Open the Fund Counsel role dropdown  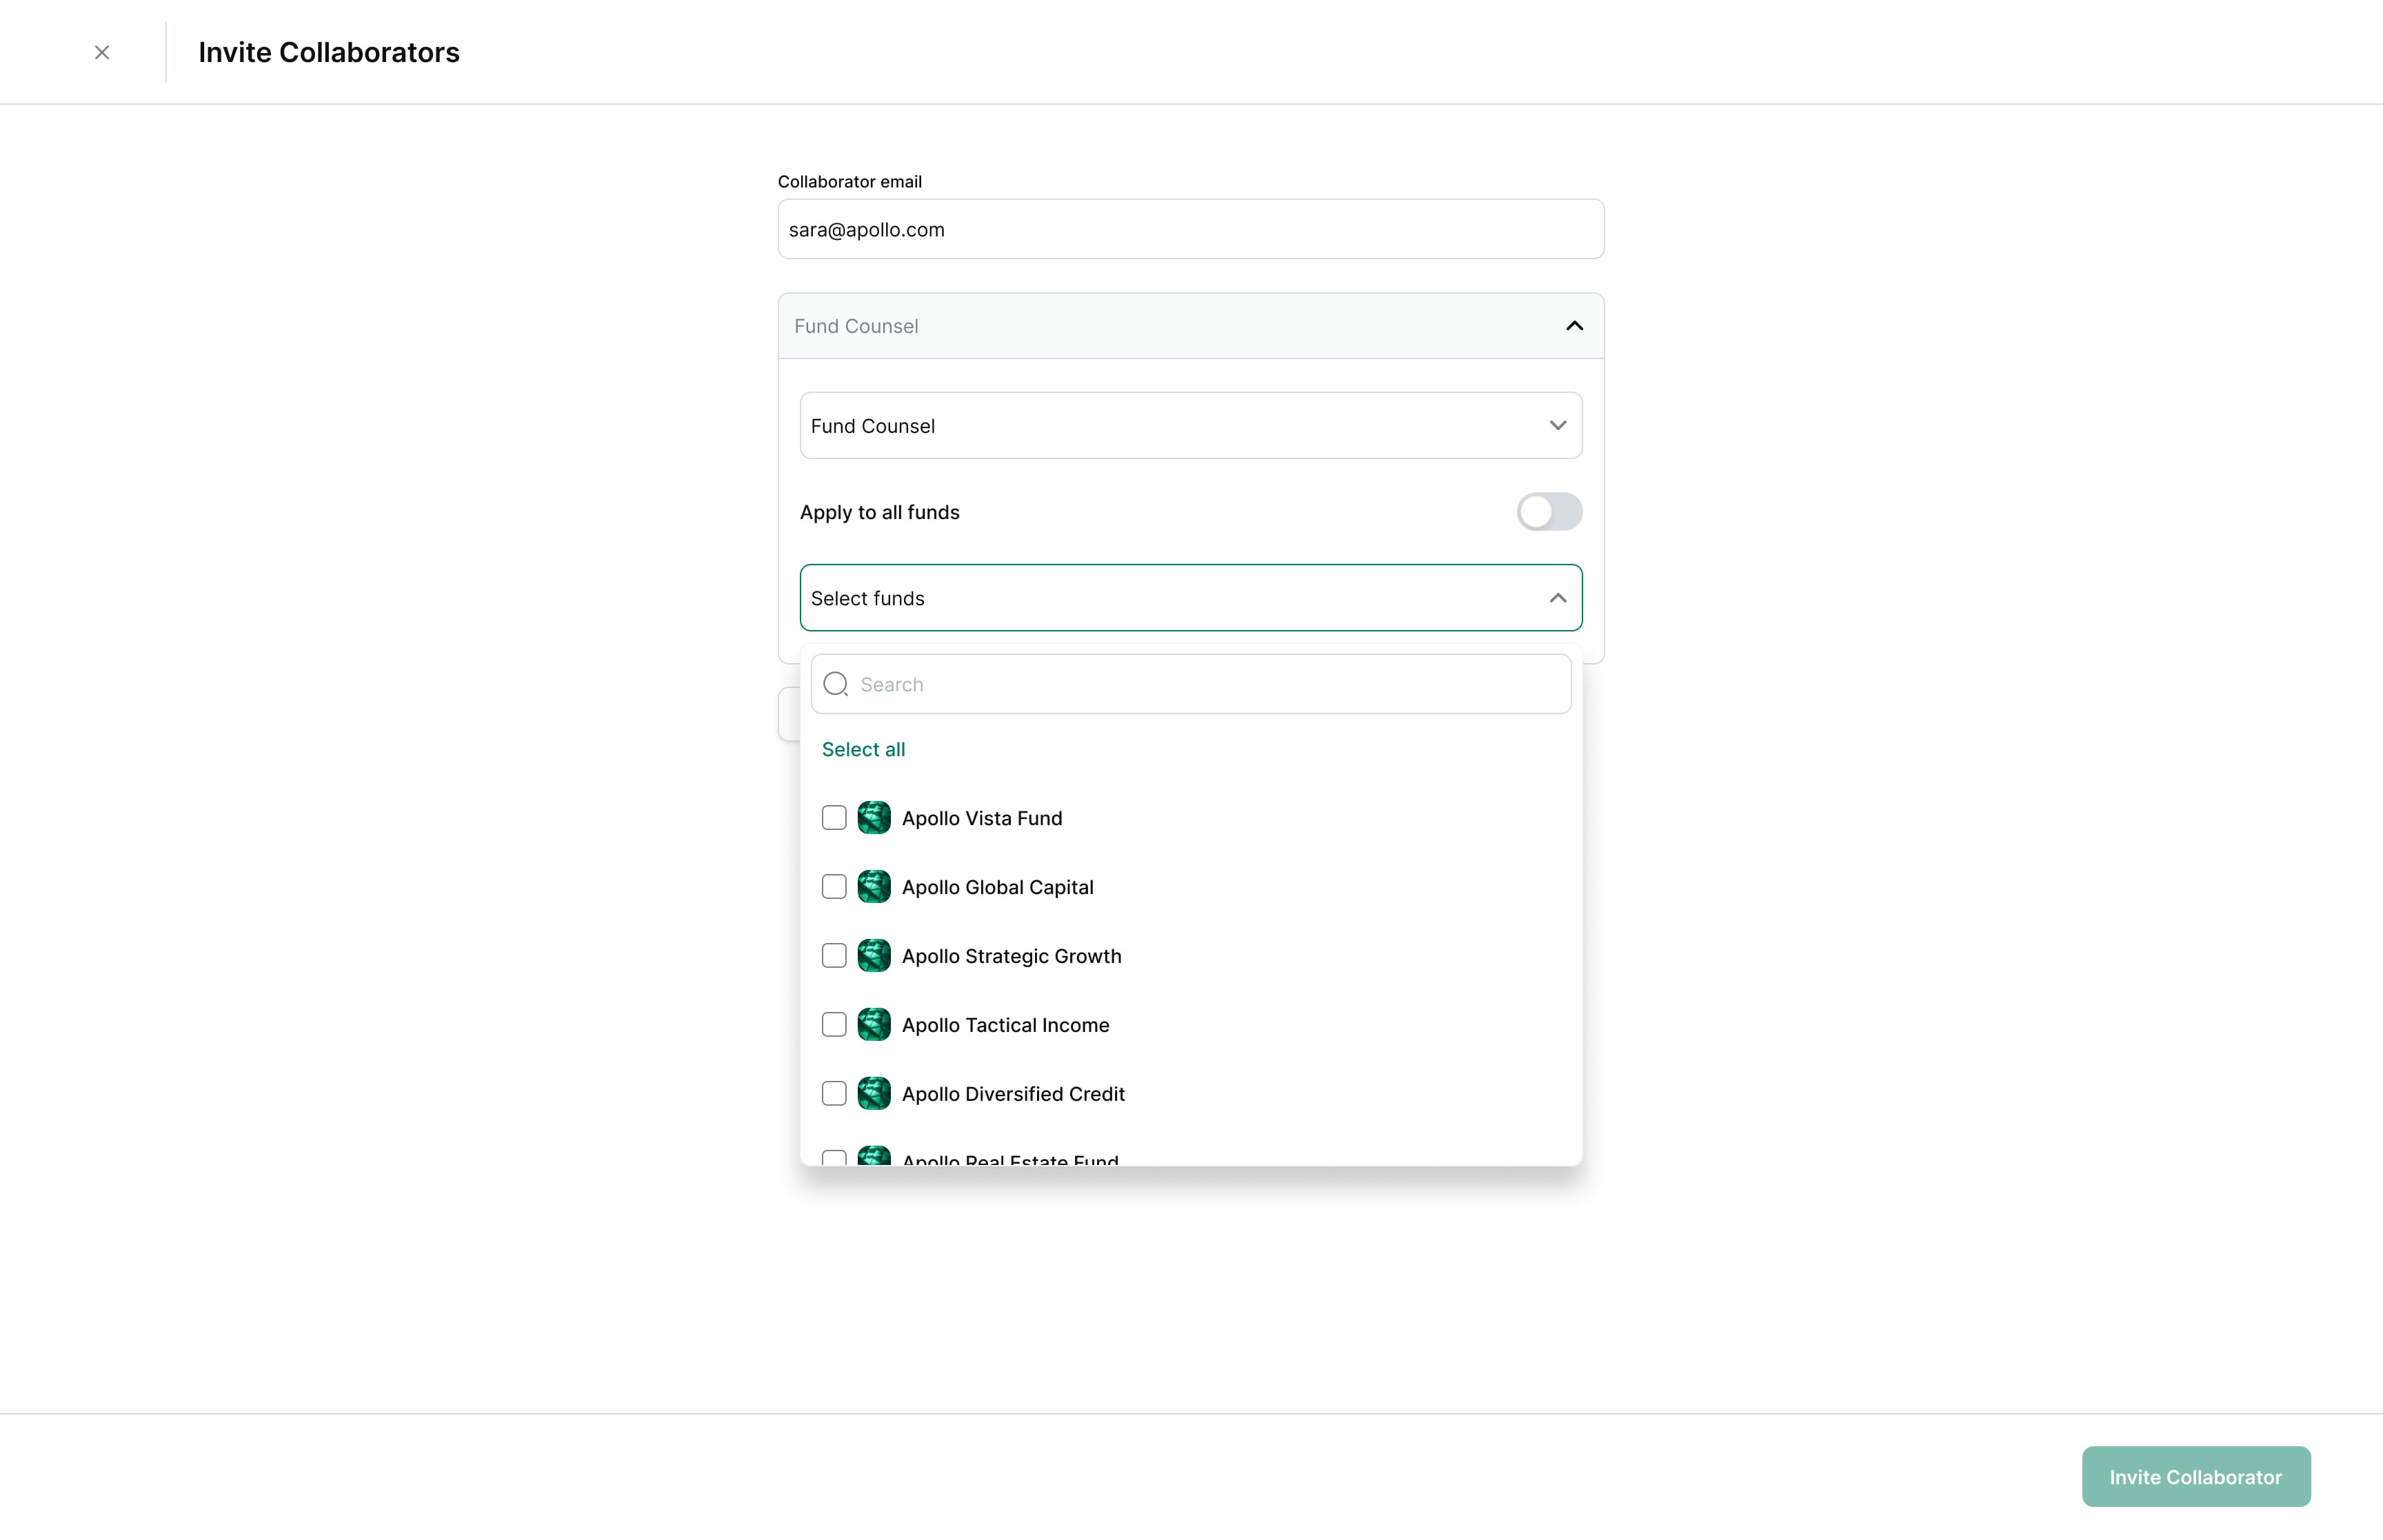(1191, 425)
